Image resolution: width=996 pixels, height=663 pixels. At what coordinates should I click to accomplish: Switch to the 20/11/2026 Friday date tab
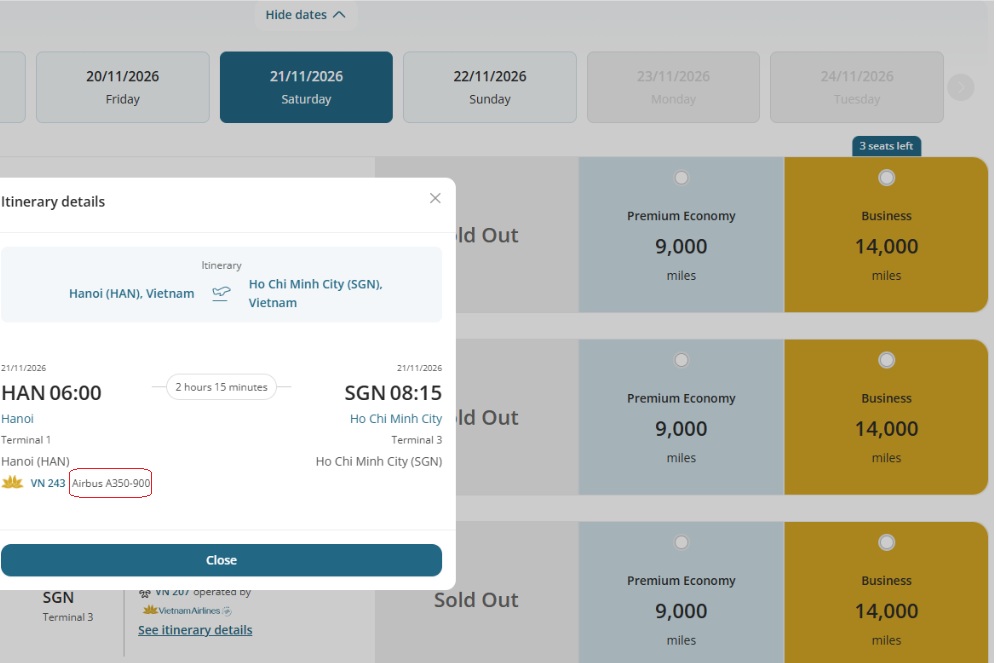tap(123, 87)
